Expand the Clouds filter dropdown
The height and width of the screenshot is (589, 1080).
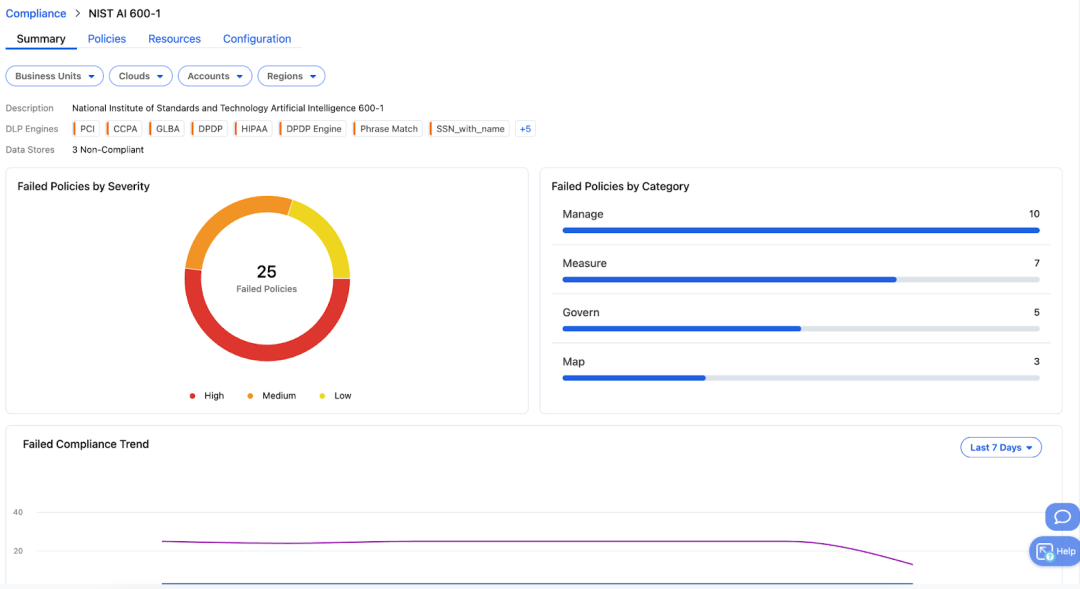pos(141,76)
